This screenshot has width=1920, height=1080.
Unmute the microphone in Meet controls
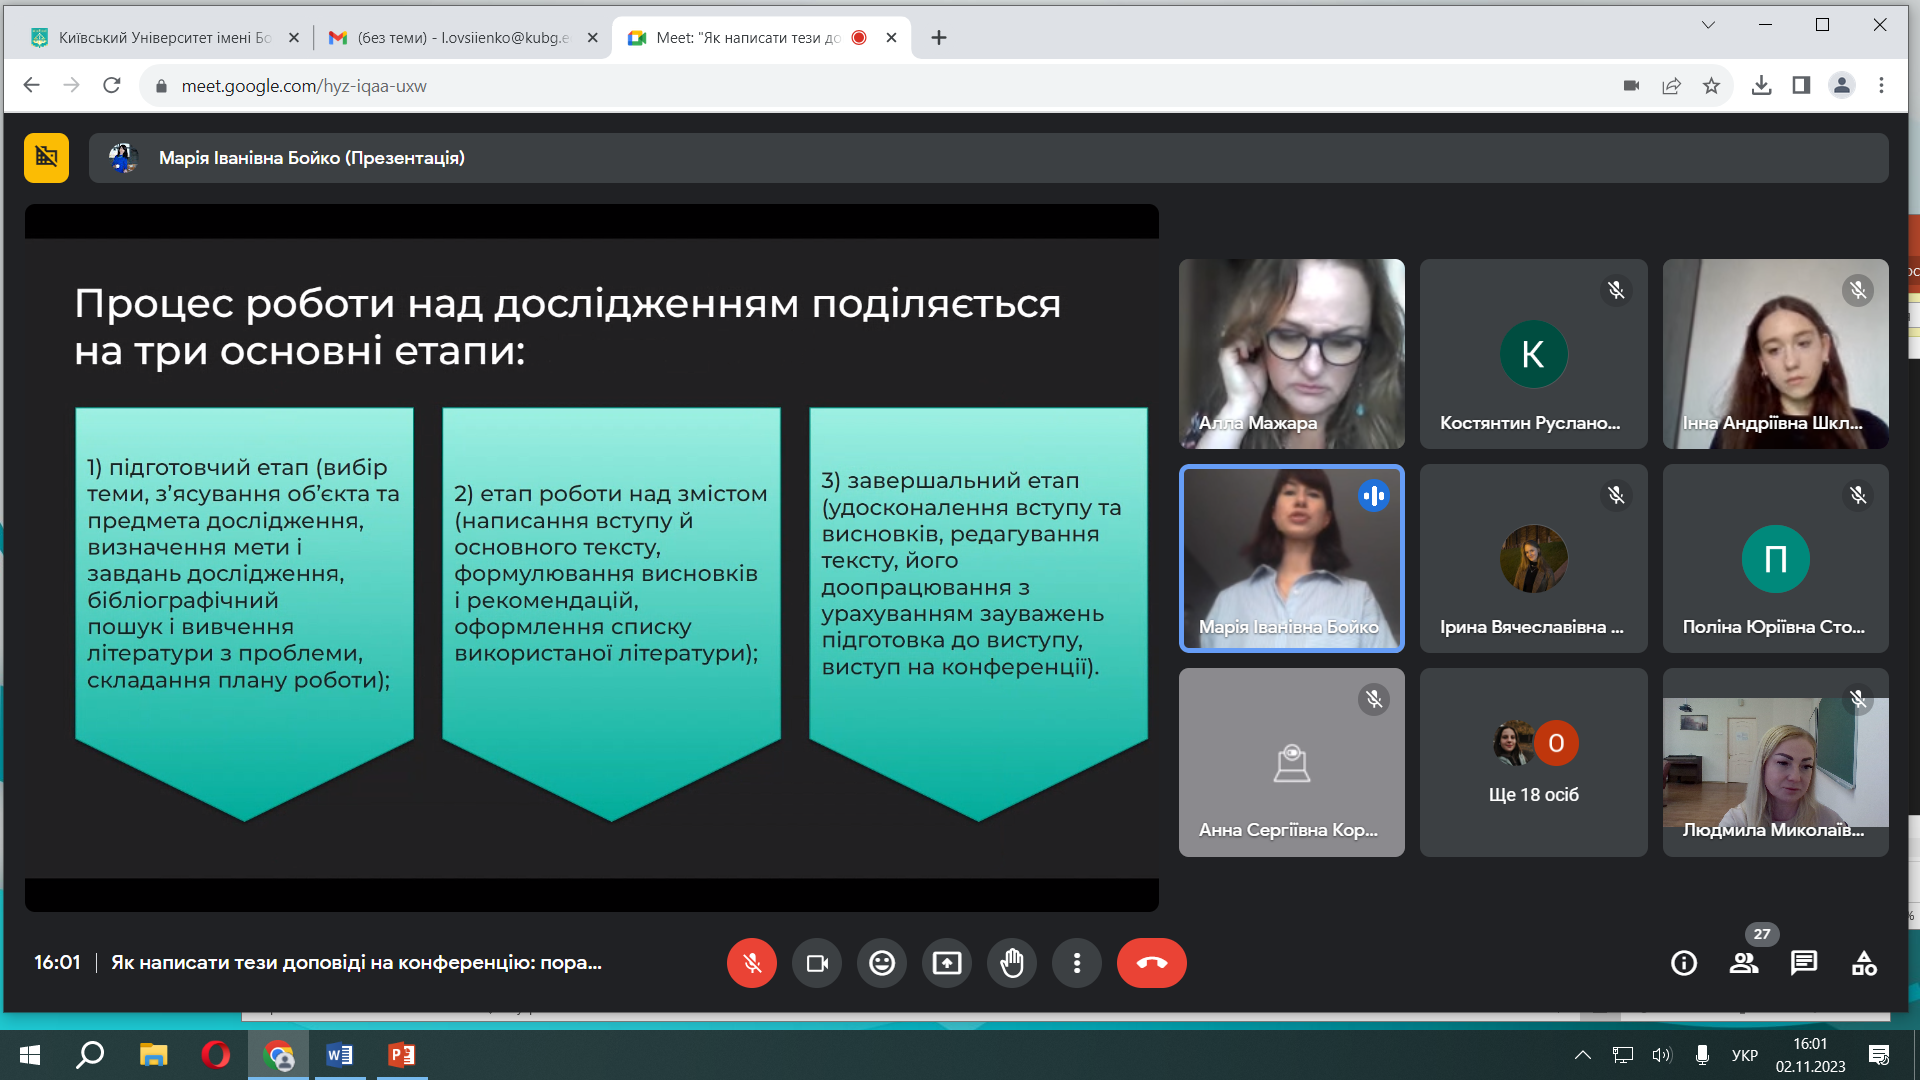click(x=752, y=963)
